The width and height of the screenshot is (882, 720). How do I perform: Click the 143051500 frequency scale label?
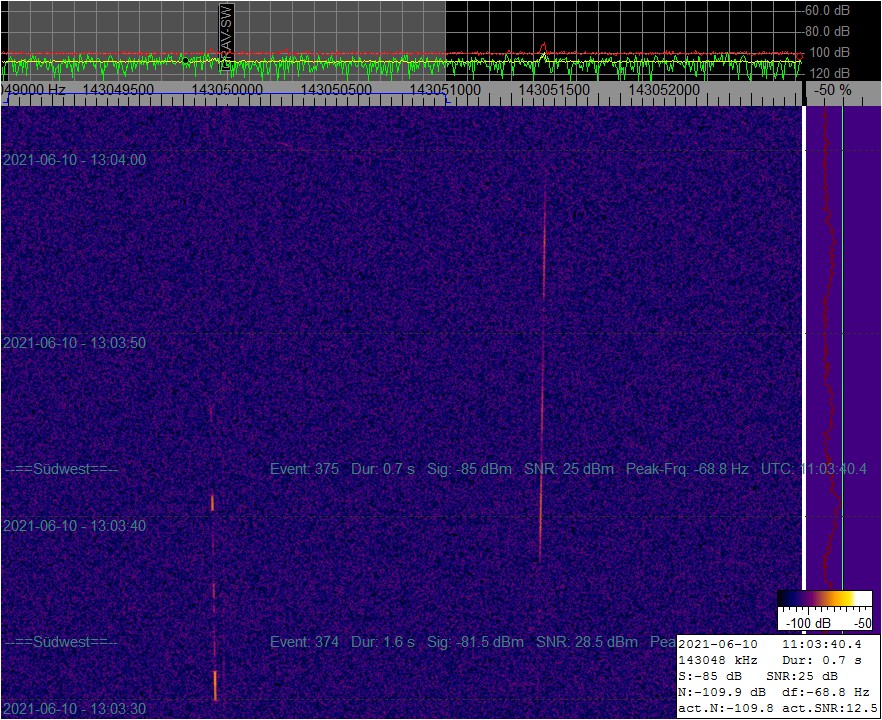pyautogui.click(x=554, y=90)
